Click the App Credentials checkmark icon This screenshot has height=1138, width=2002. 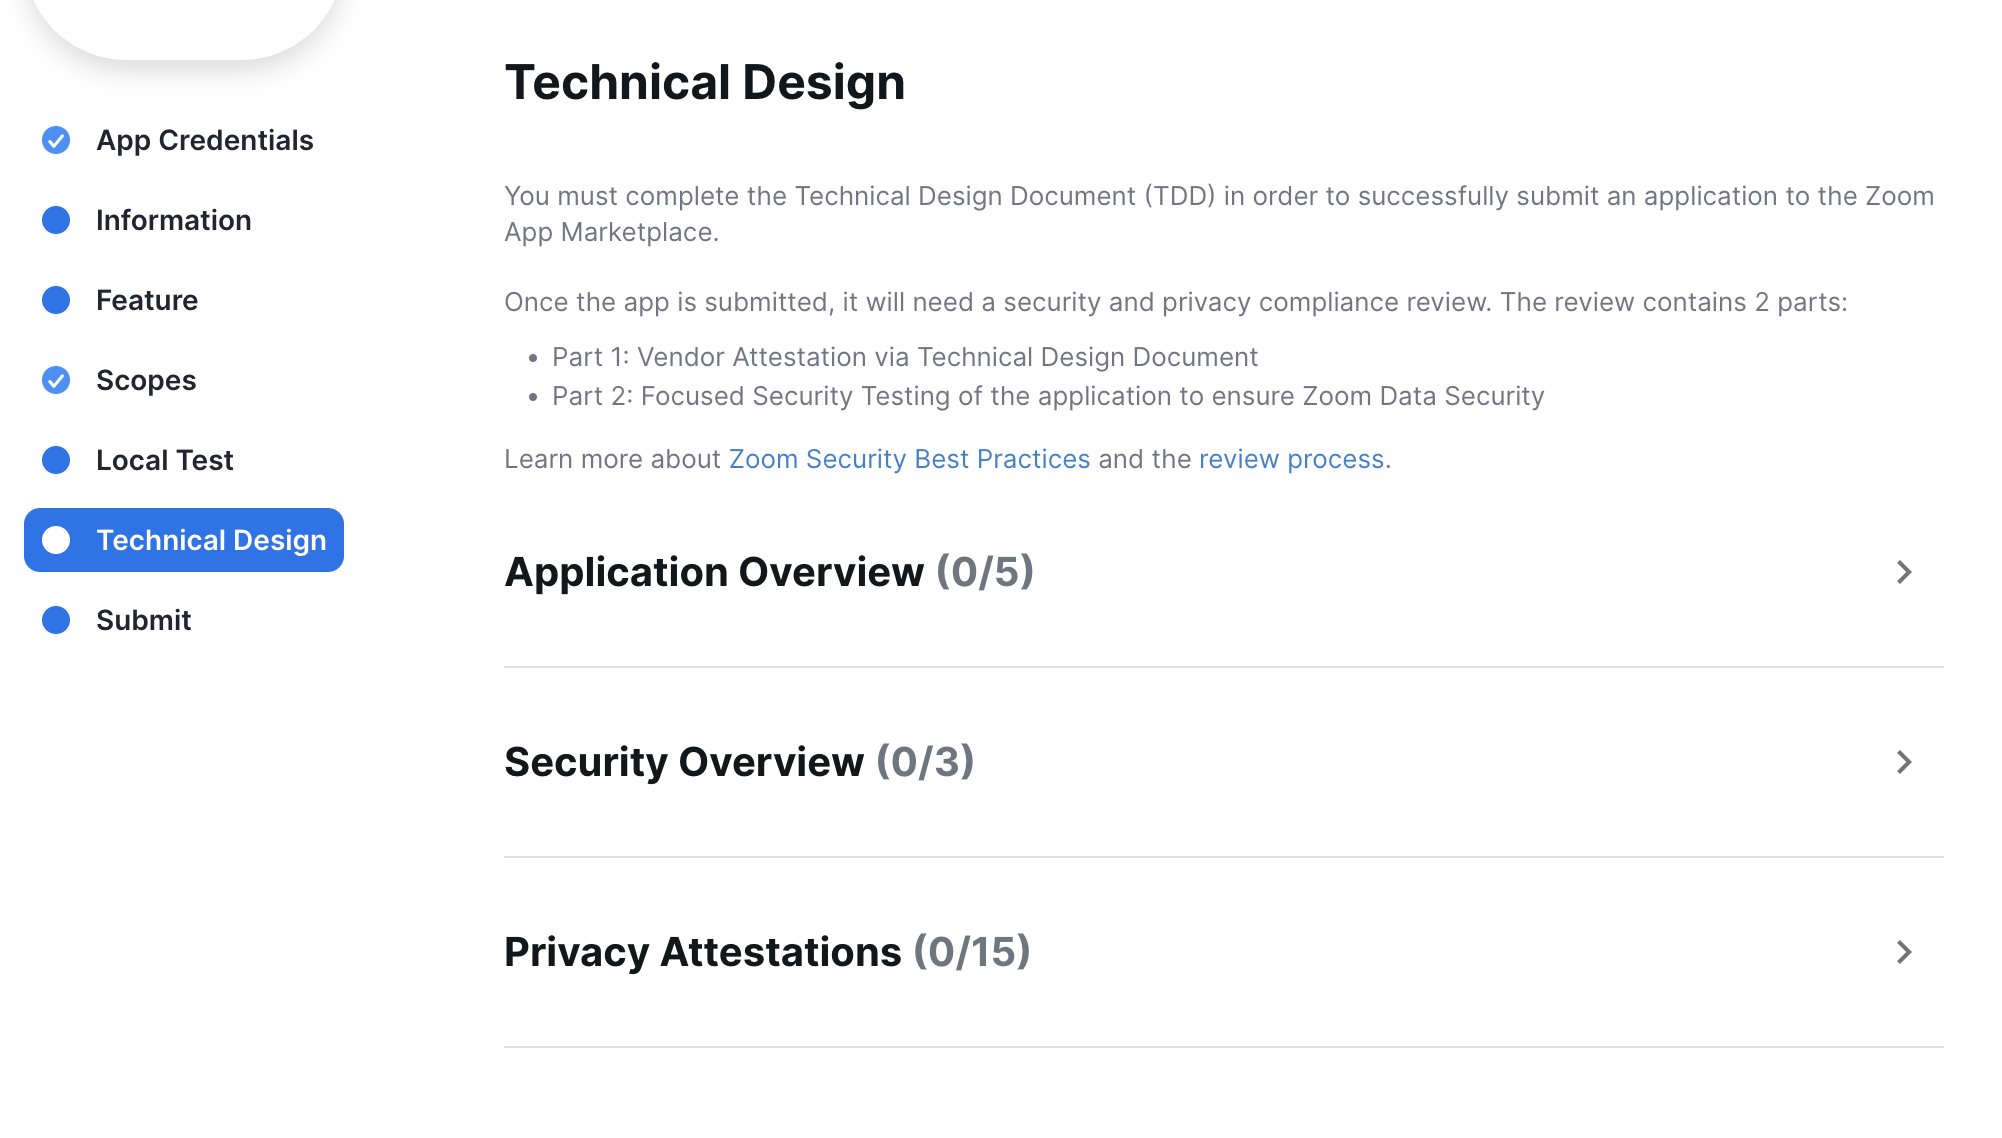click(56, 140)
